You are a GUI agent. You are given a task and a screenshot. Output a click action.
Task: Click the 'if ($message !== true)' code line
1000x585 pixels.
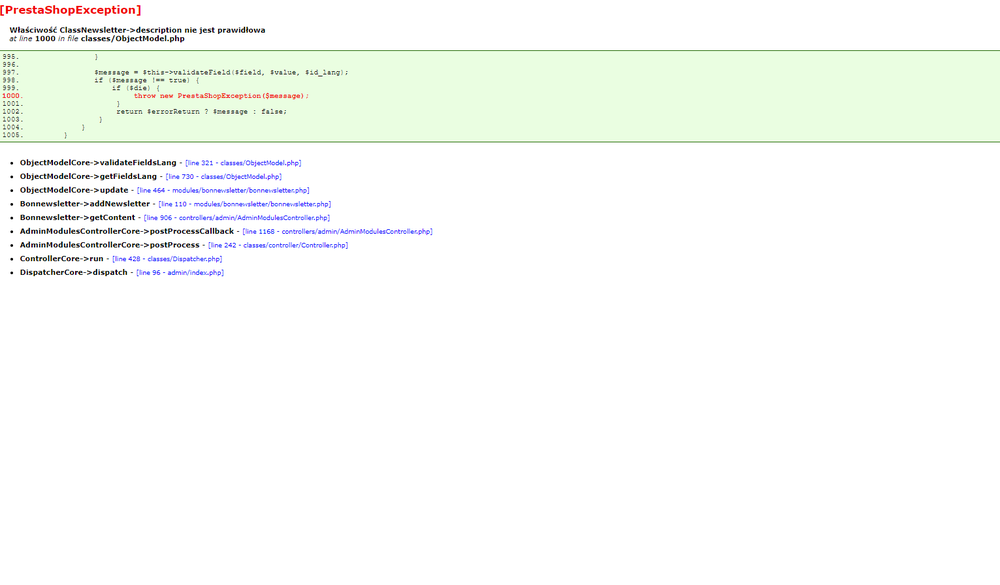147,80
